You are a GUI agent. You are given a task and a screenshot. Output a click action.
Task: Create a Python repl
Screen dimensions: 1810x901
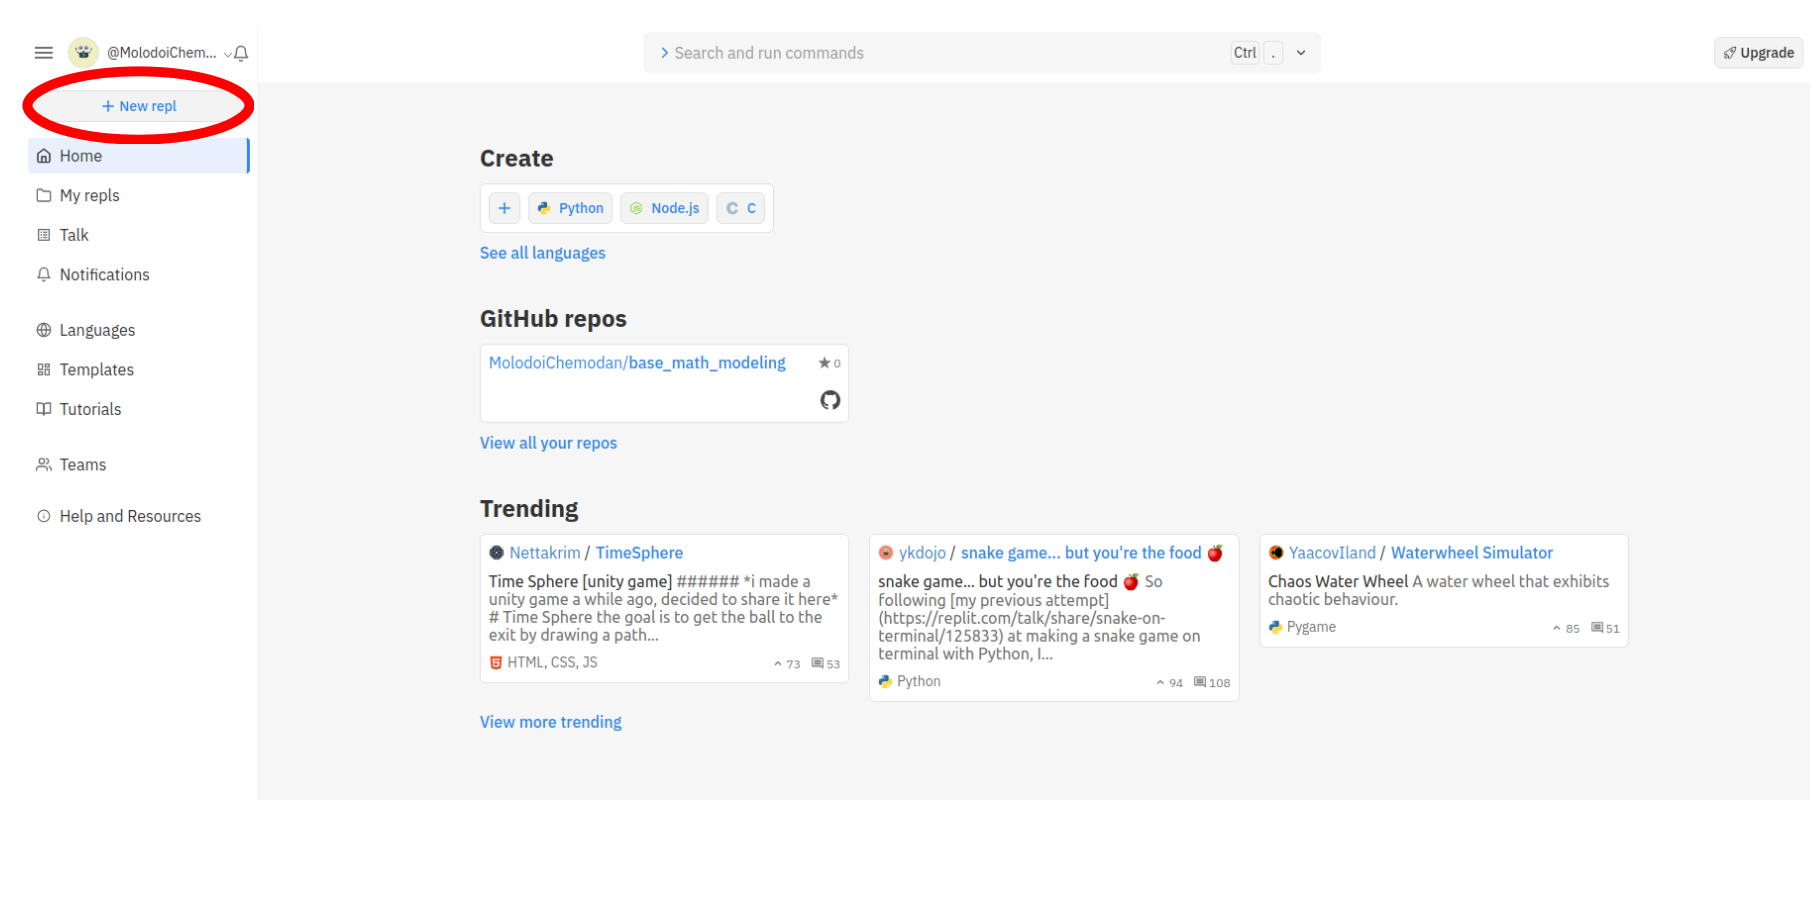[570, 208]
